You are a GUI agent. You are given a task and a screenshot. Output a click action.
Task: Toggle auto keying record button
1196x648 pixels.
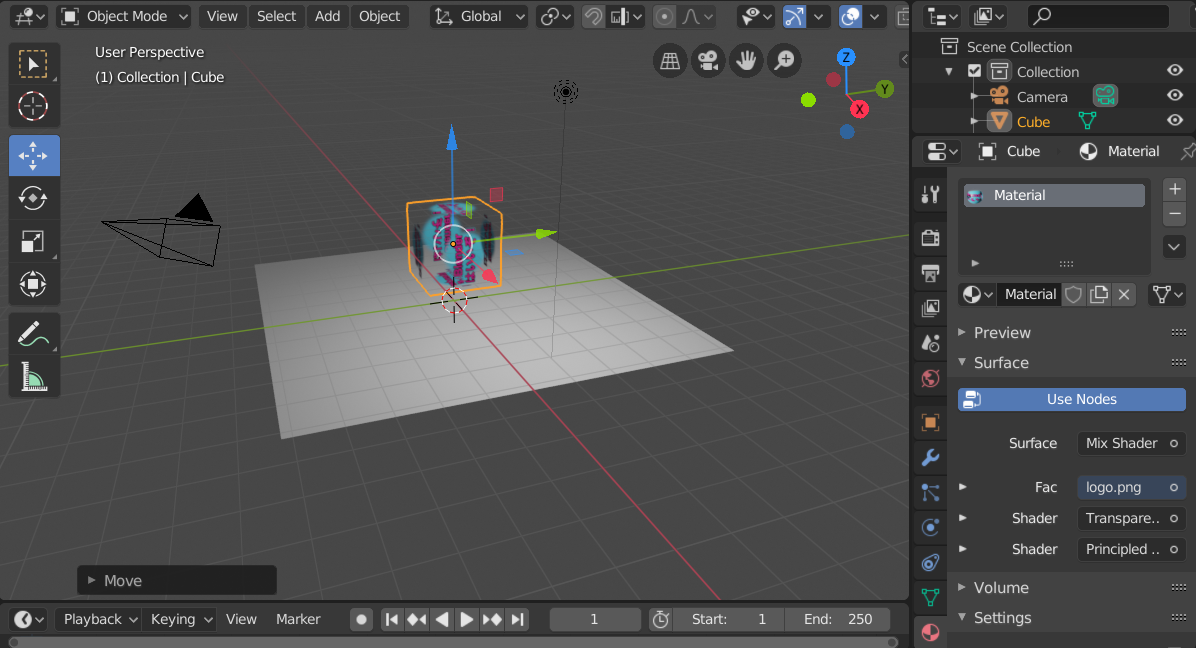362,619
